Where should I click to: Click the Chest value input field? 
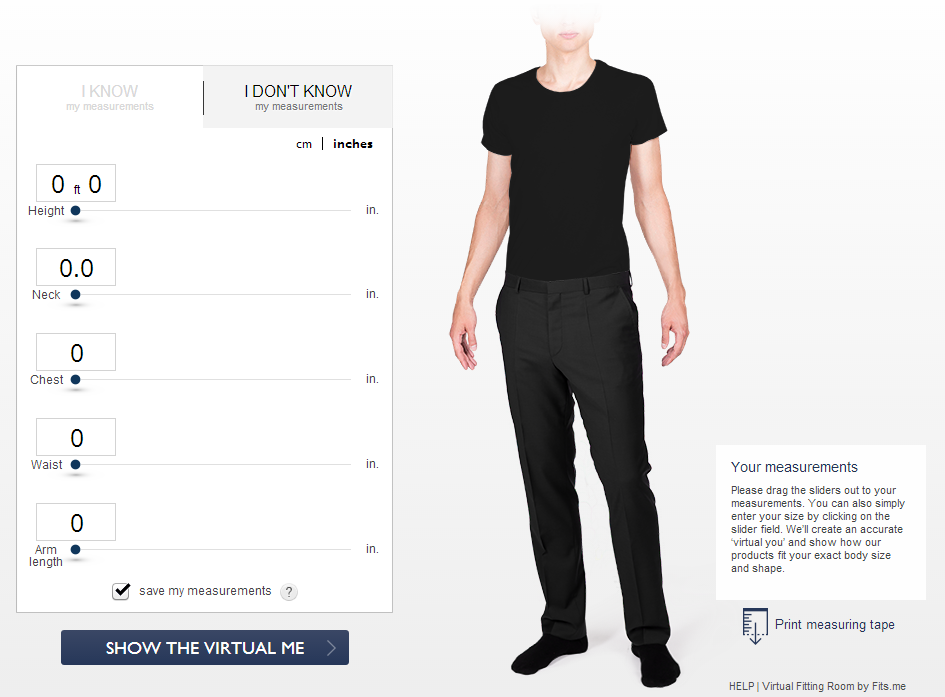pyautogui.click(x=76, y=352)
